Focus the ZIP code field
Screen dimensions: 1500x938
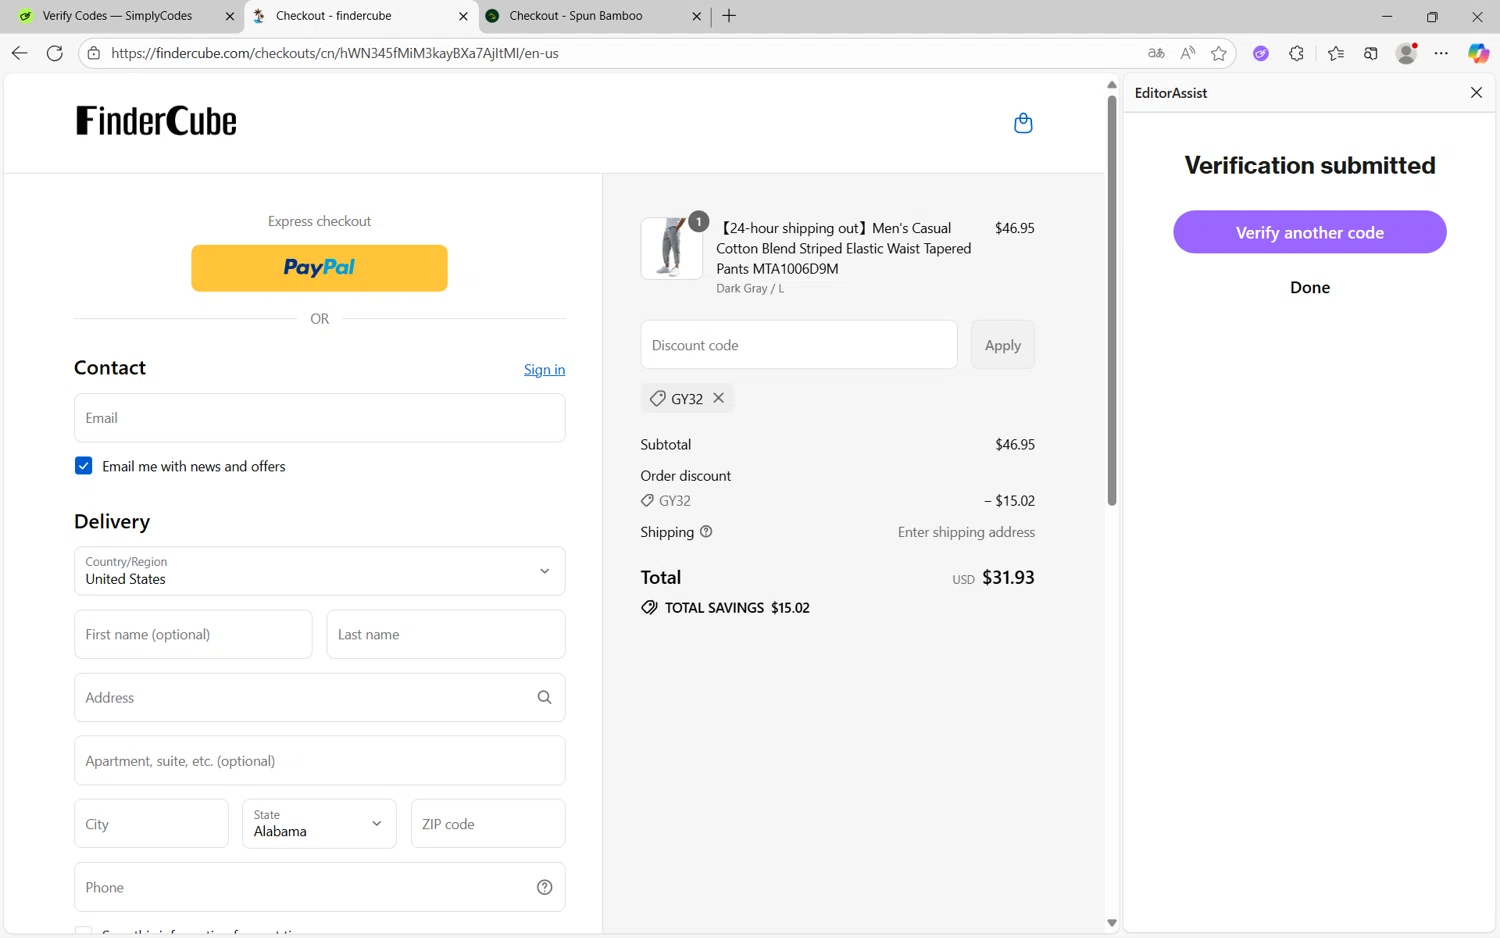point(488,824)
